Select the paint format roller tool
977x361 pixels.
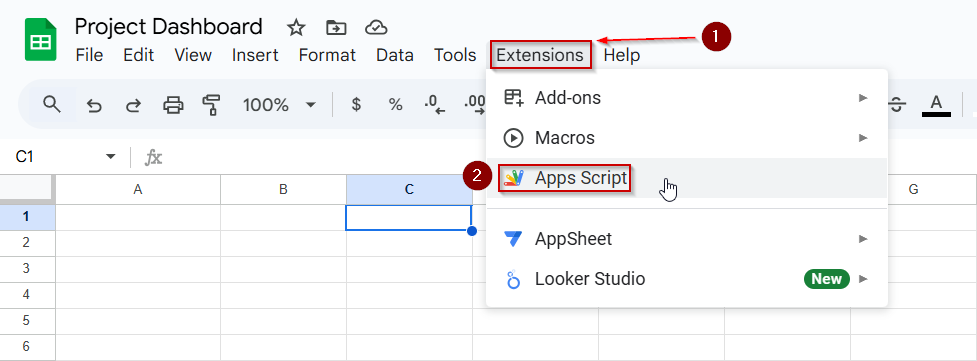212,105
